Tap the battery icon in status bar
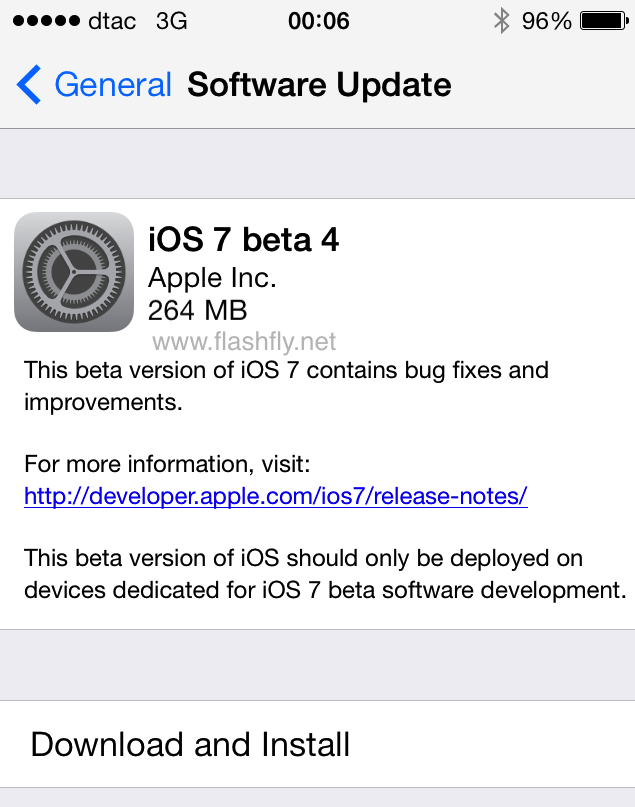Screen dimensions: 635x807 click(604, 21)
